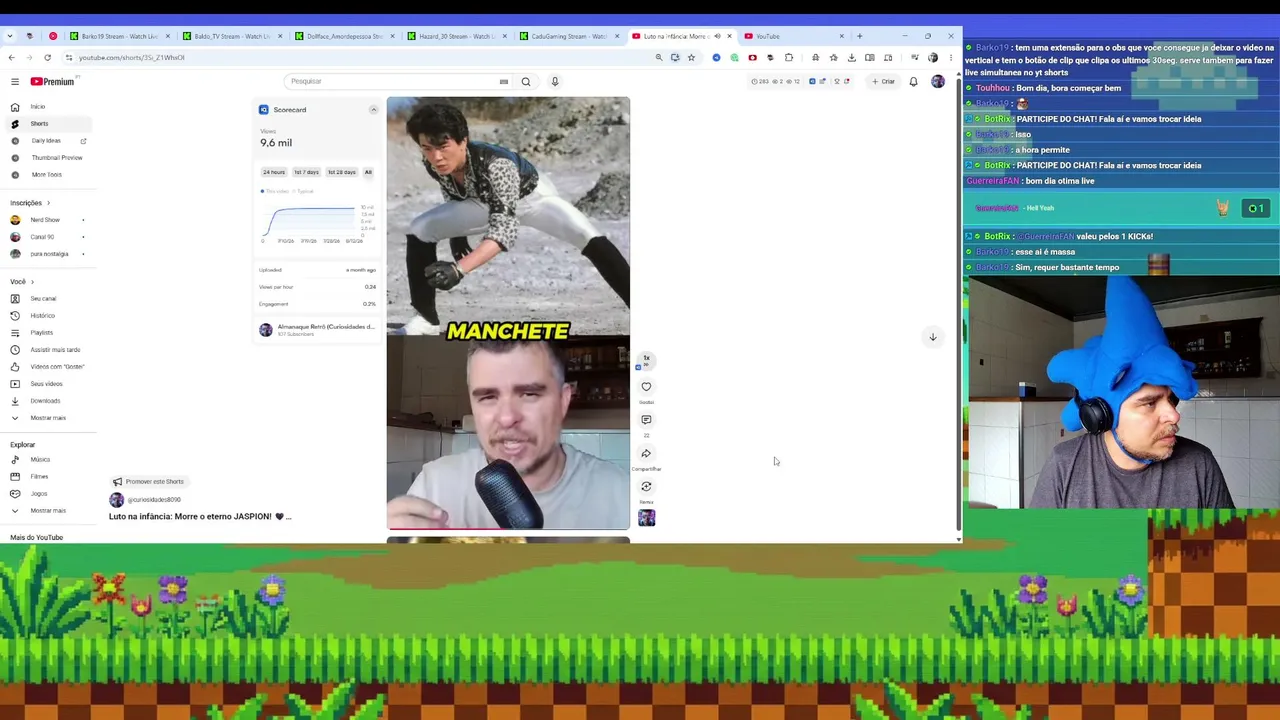Viewport: 1280px width, 720px height.
Task: Go to the next Short with down arrow
Action: [933, 337]
